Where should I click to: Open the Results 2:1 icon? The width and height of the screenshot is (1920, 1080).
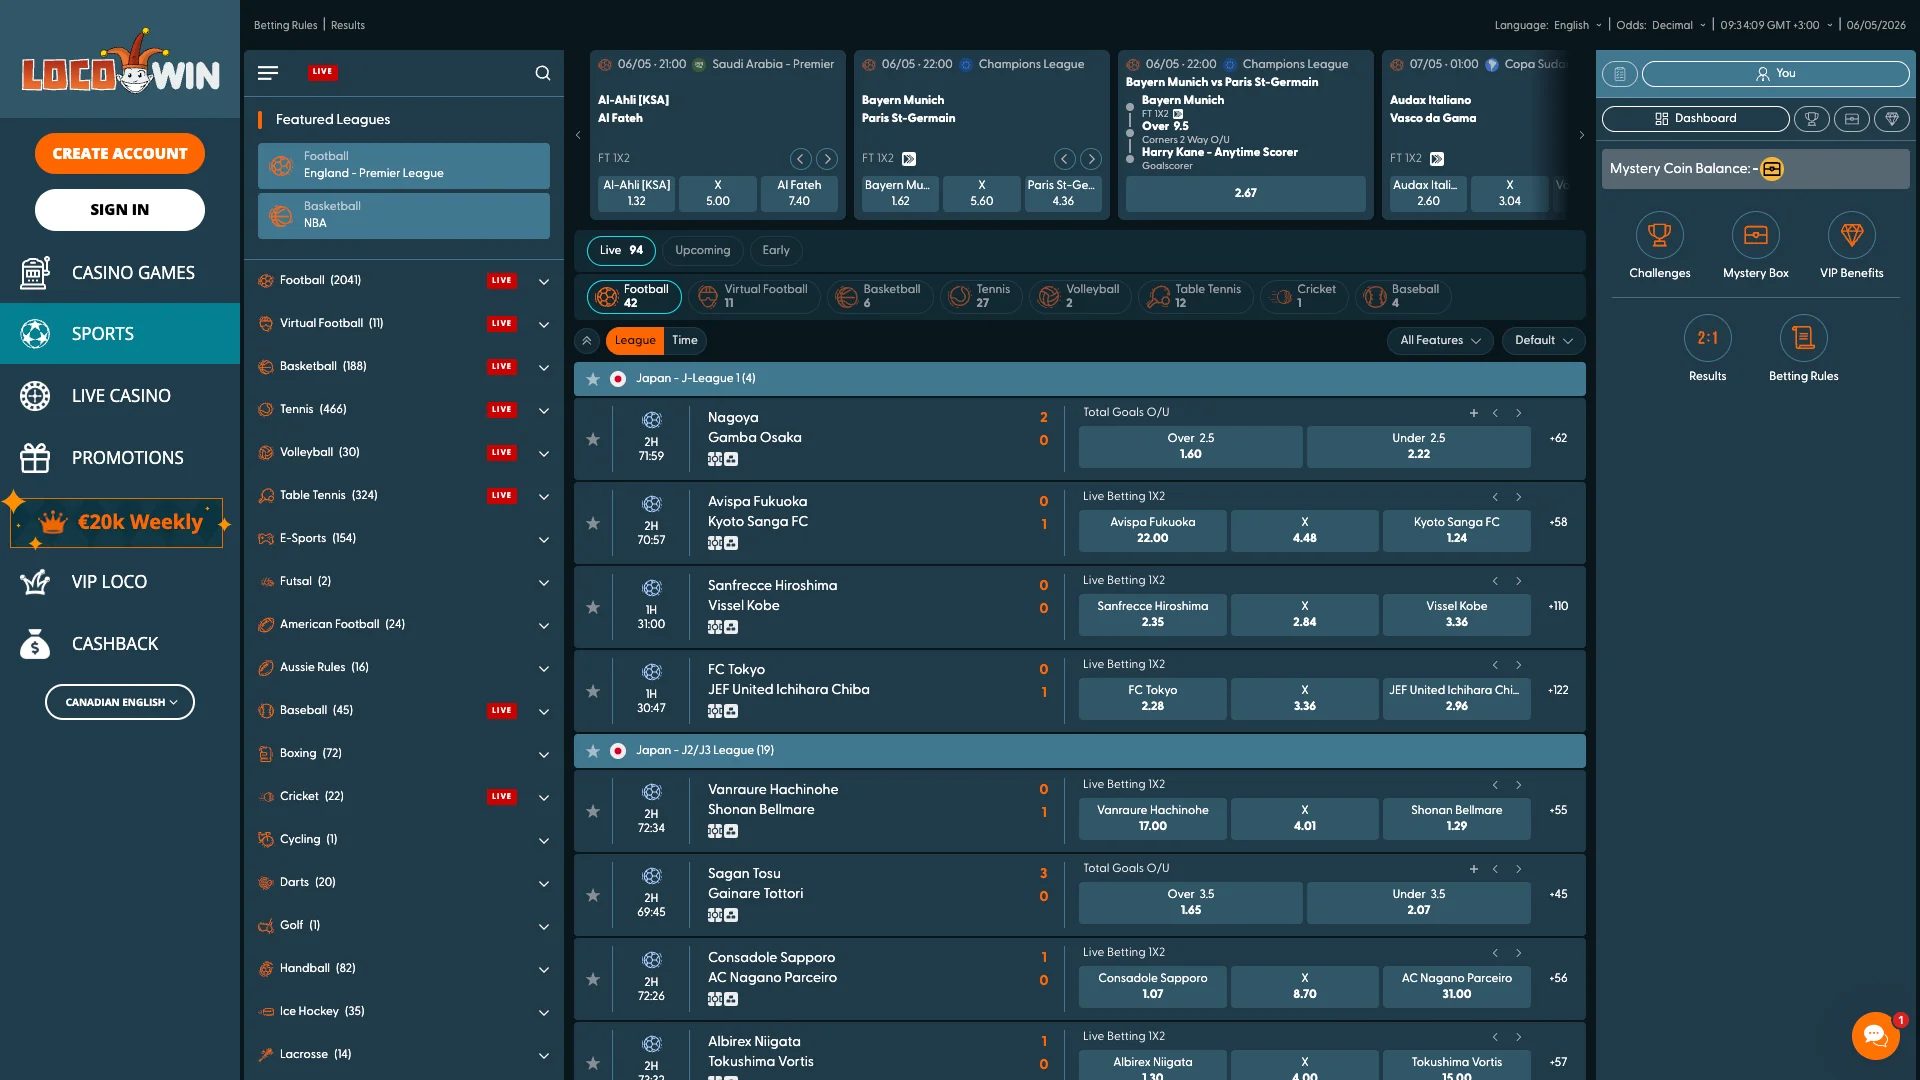(1708, 339)
